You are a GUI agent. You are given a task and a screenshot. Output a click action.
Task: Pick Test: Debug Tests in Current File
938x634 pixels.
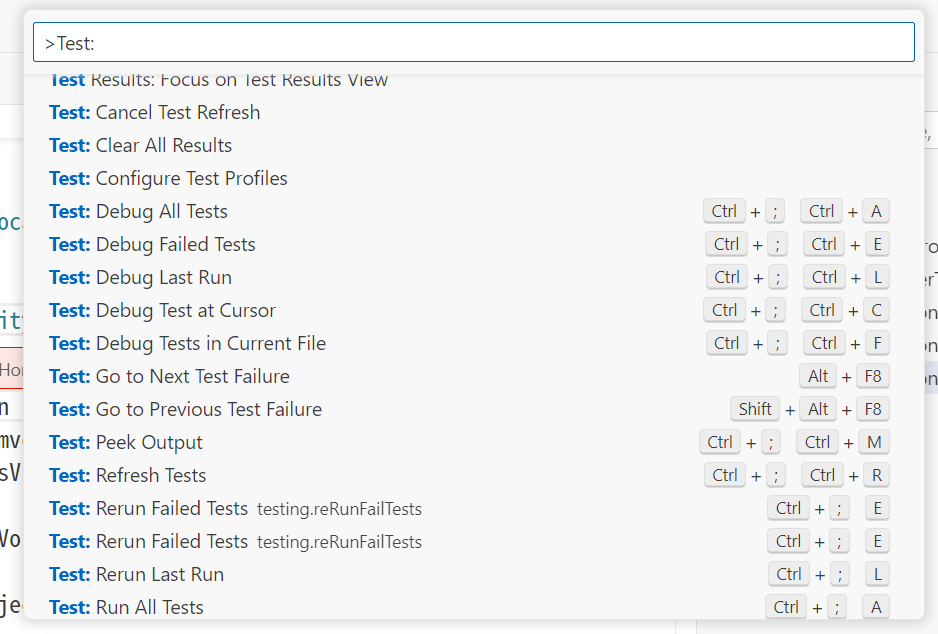point(473,343)
